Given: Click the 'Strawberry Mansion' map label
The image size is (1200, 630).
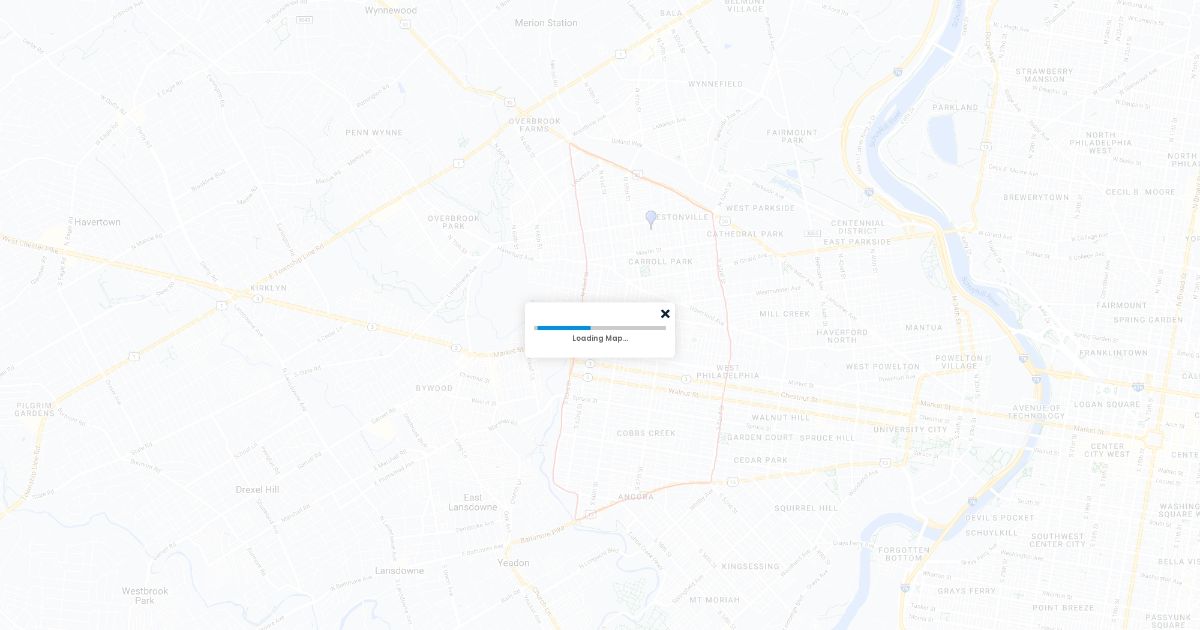Looking at the screenshot, I should point(1044,75).
